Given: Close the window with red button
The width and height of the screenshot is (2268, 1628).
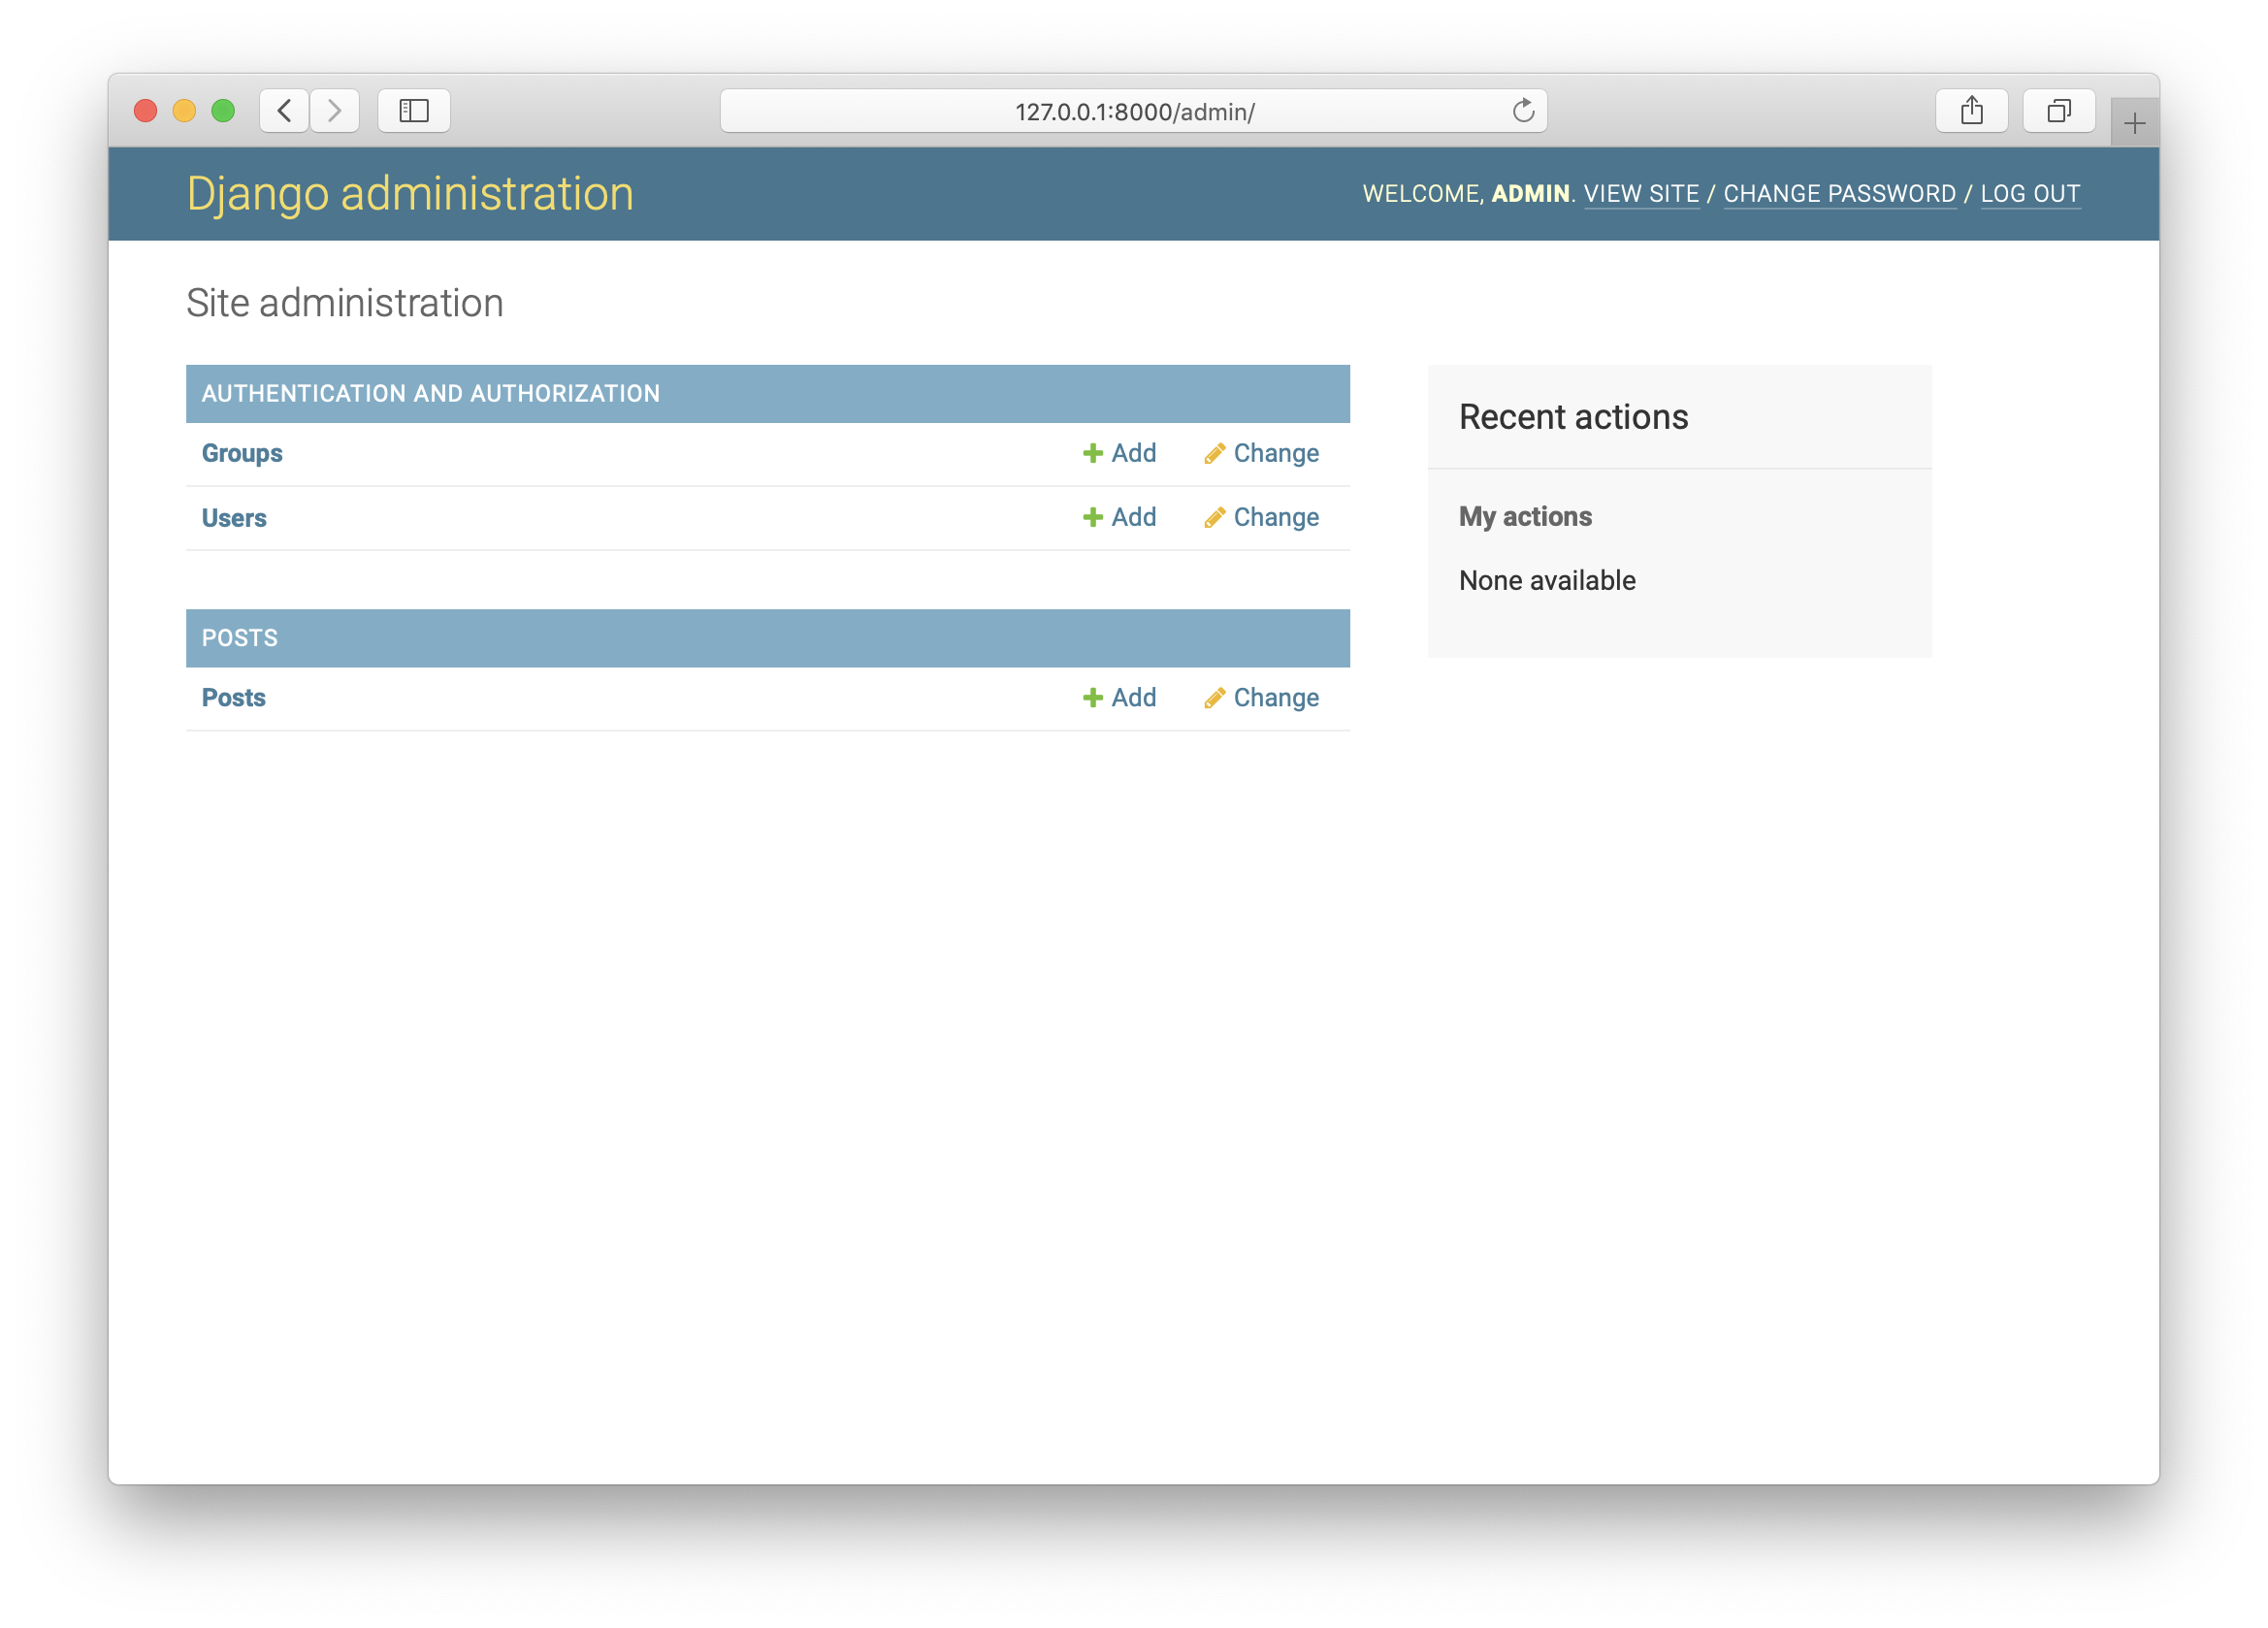Looking at the screenshot, I should pos(146,110).
